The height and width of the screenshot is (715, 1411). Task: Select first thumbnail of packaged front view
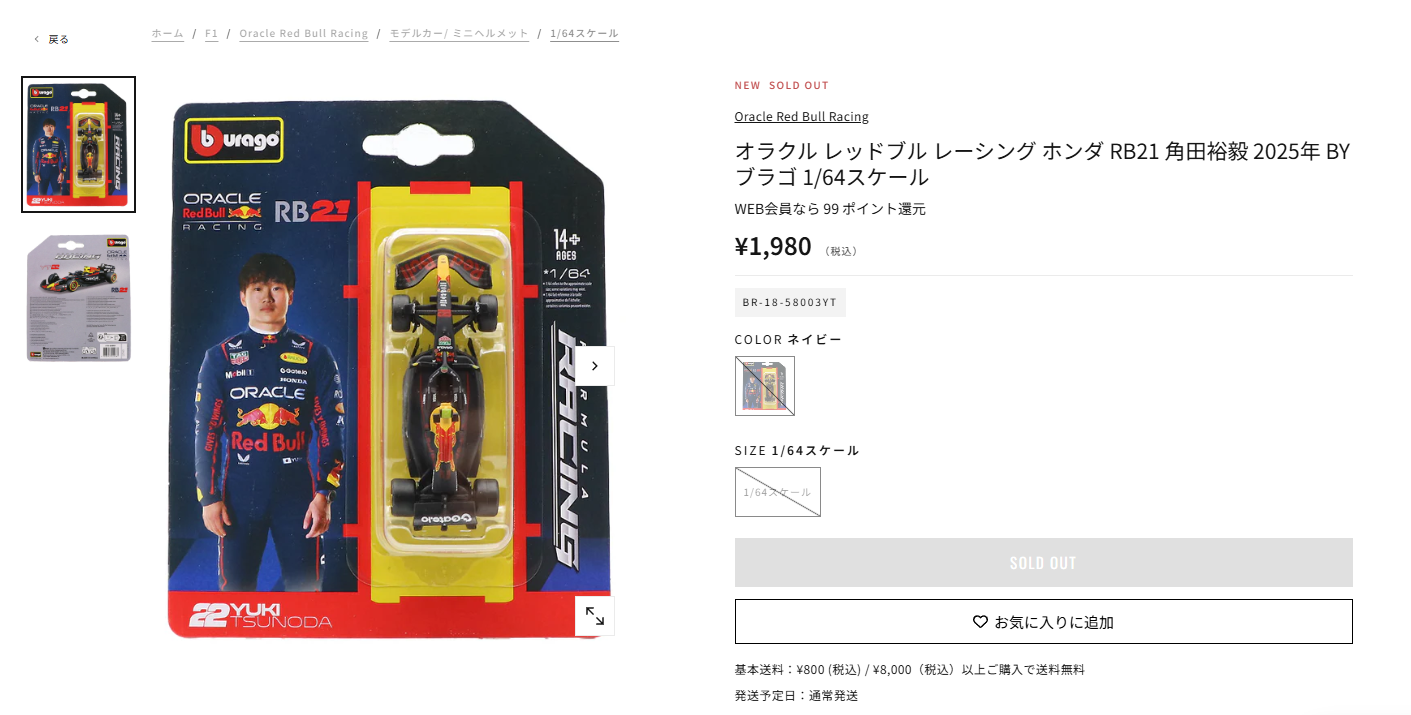(x=79, y=145)
